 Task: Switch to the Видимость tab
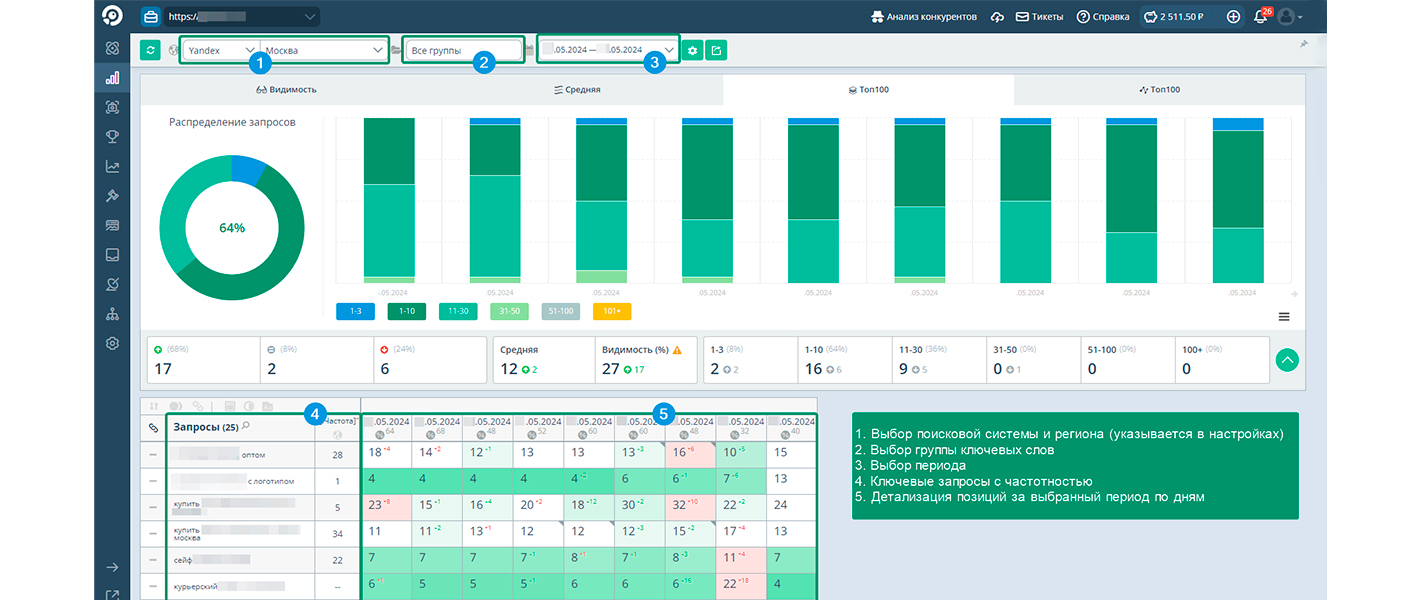(287, 89)
